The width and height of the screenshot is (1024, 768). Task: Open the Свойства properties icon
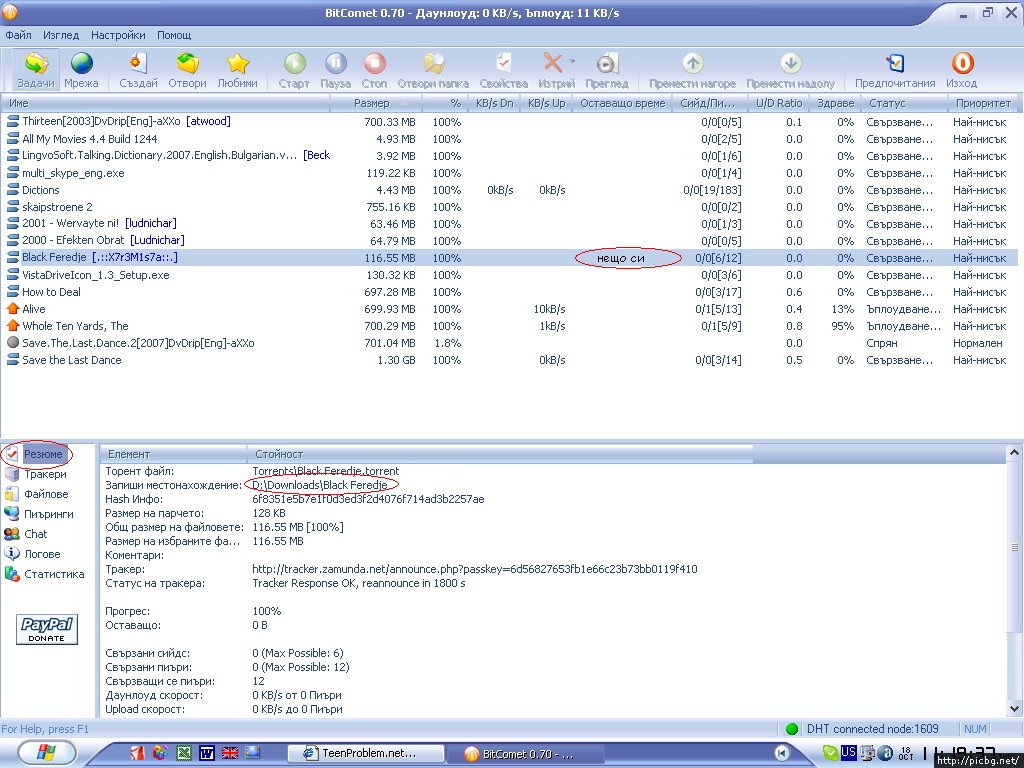click(x=504, y=63)
